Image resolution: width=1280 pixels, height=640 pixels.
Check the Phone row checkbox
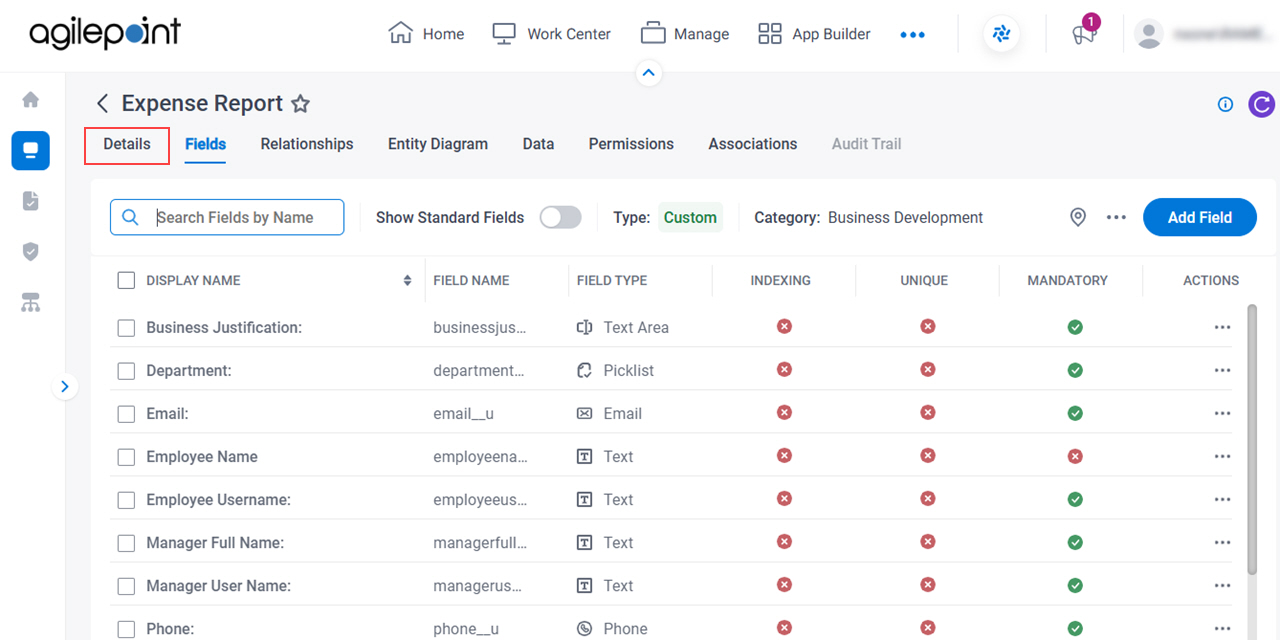[126, 628]
